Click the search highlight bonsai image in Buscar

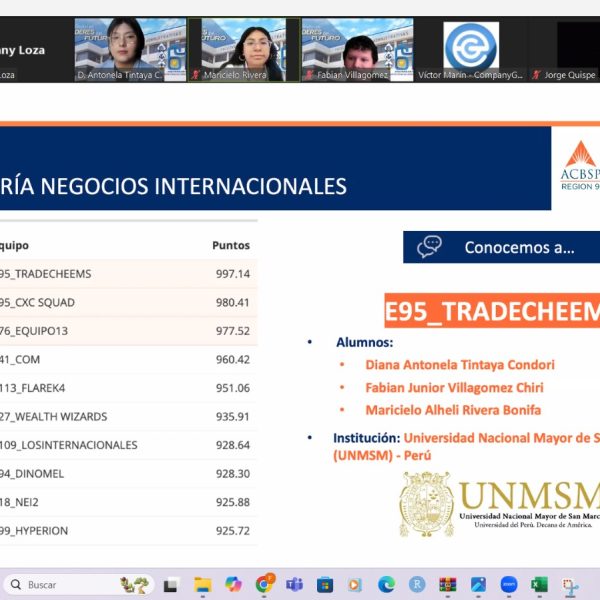click(134, 585)
